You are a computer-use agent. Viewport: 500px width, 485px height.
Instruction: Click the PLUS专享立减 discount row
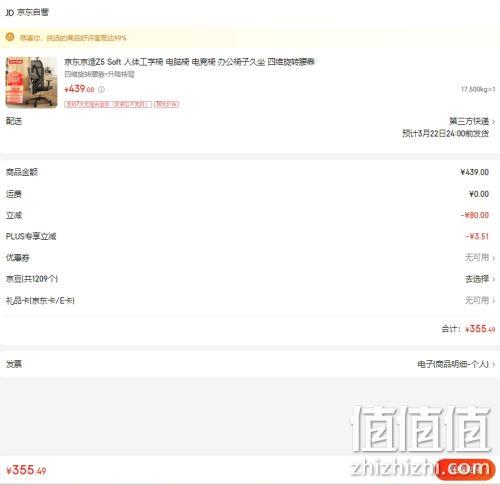tap(250, 236)
